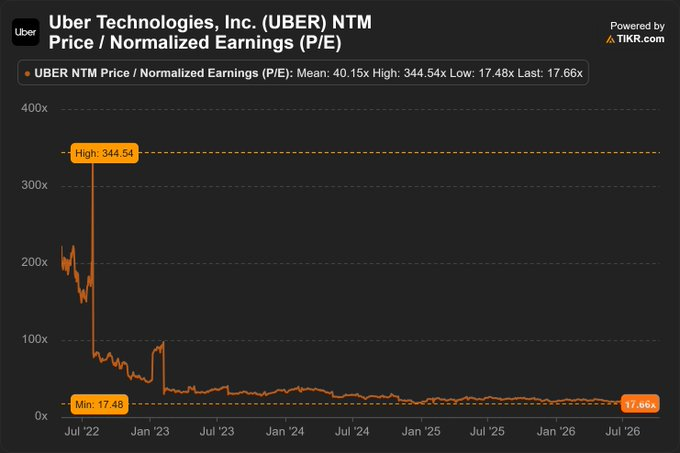Click the "Jan '26" x-axis label
680x453 pixels.
(556, 431)
